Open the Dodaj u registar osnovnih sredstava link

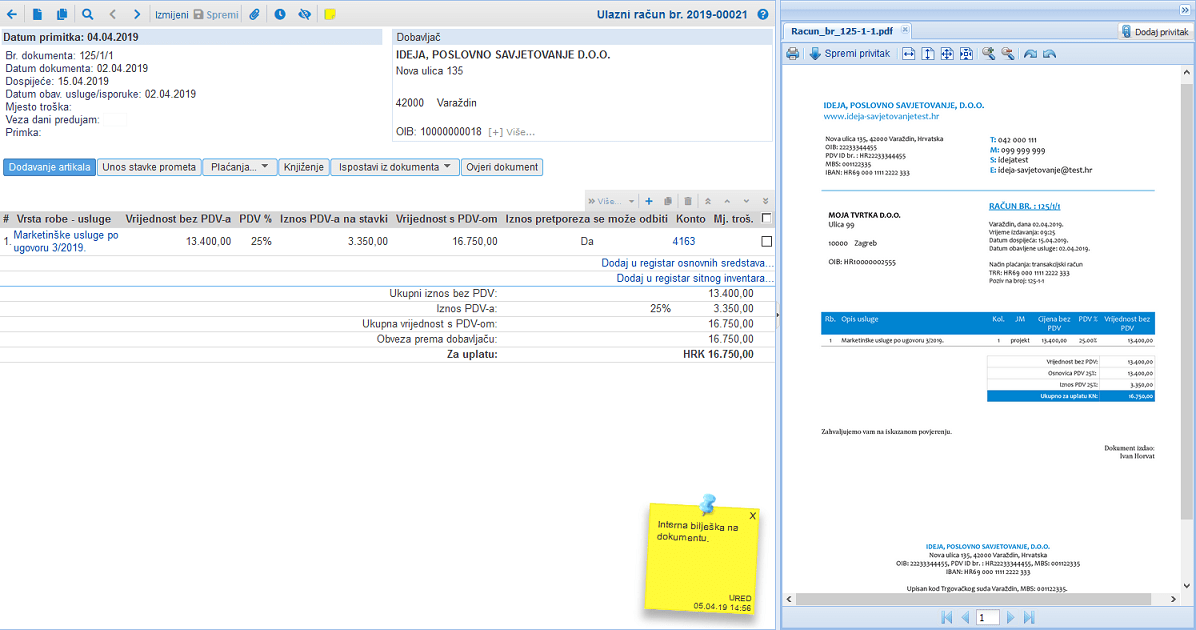pyautogui.click(x=687, y=263)
